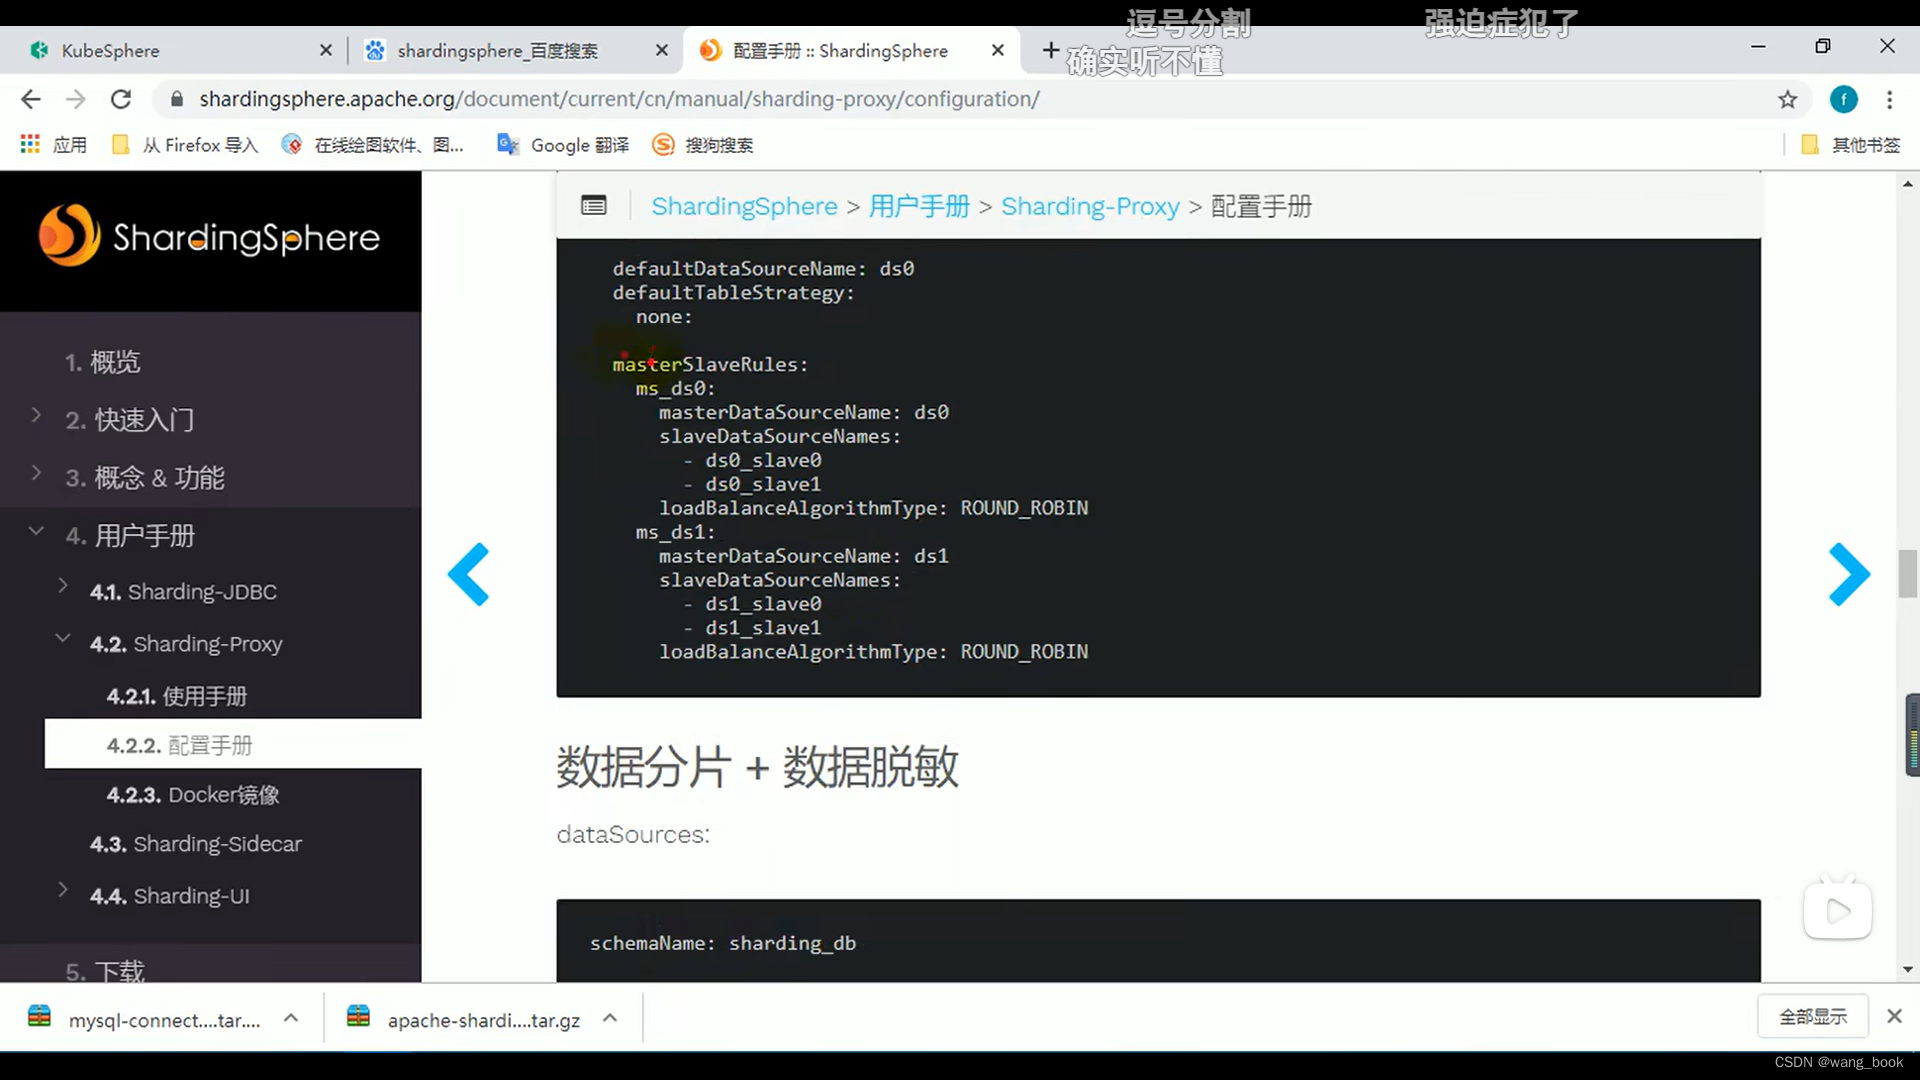Expand the '2. 快速入门' sidebar section
This screenshot has height=1080, width=1920.
36,415
